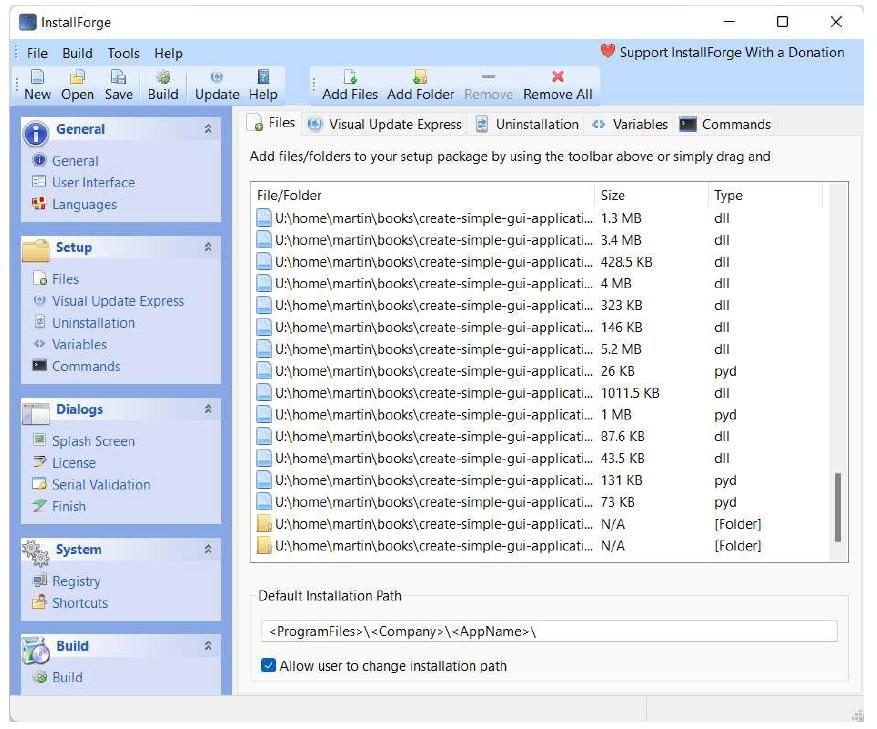Click the Open project toolbar icon
The image size is (877, 729).
pos(77,78)
